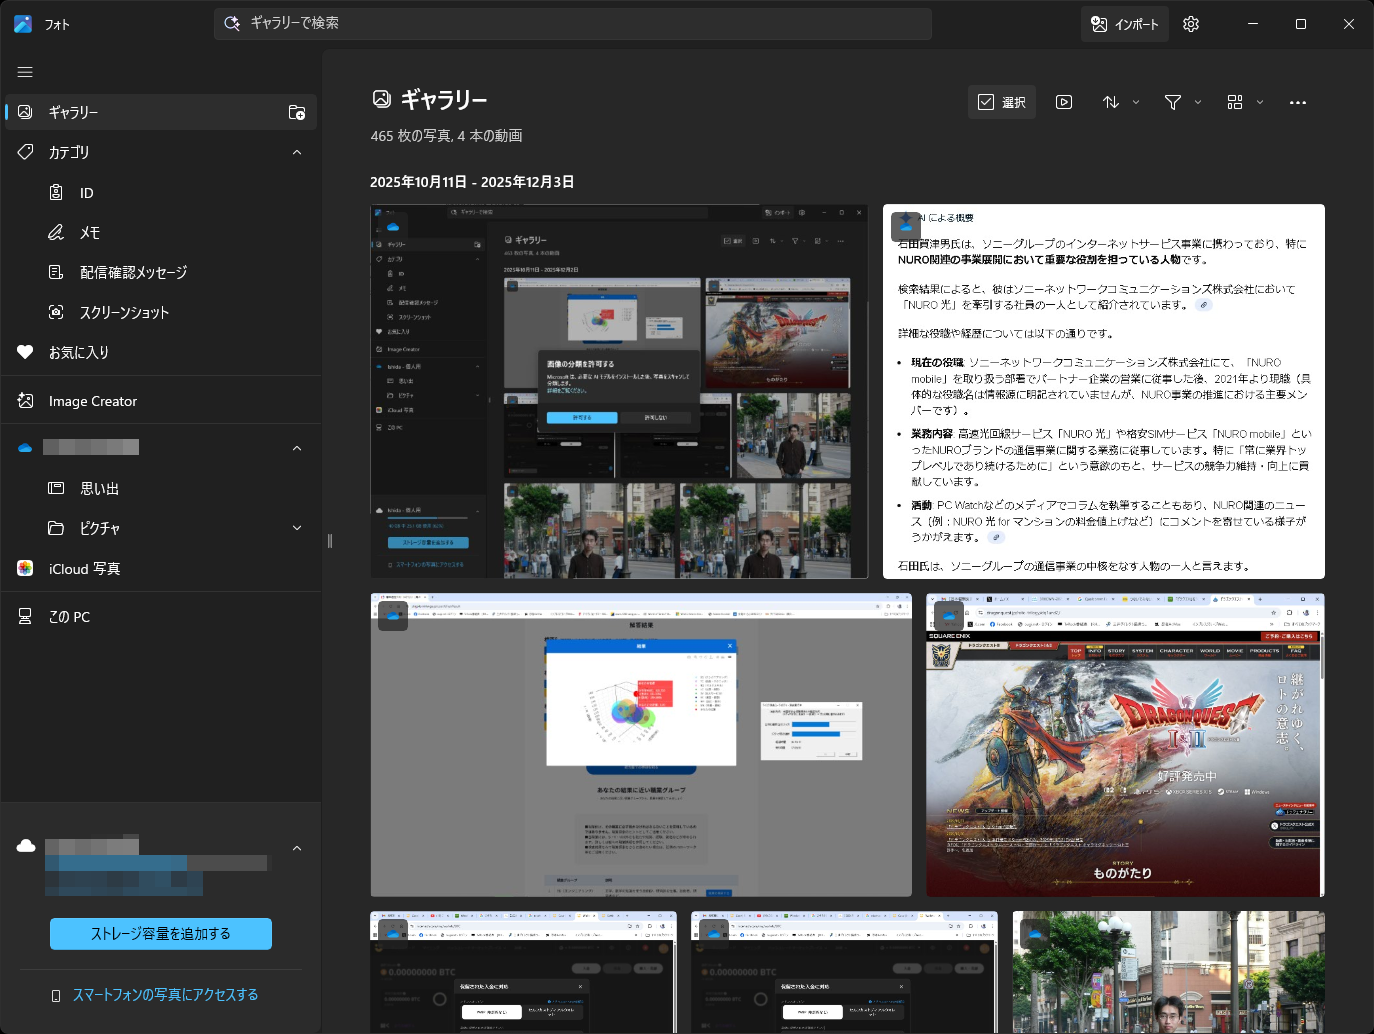This screenshot has width=1374, height=1034.
Task: Collapse the カテゴリ section chevron
Action: click(x=297, y=152)
